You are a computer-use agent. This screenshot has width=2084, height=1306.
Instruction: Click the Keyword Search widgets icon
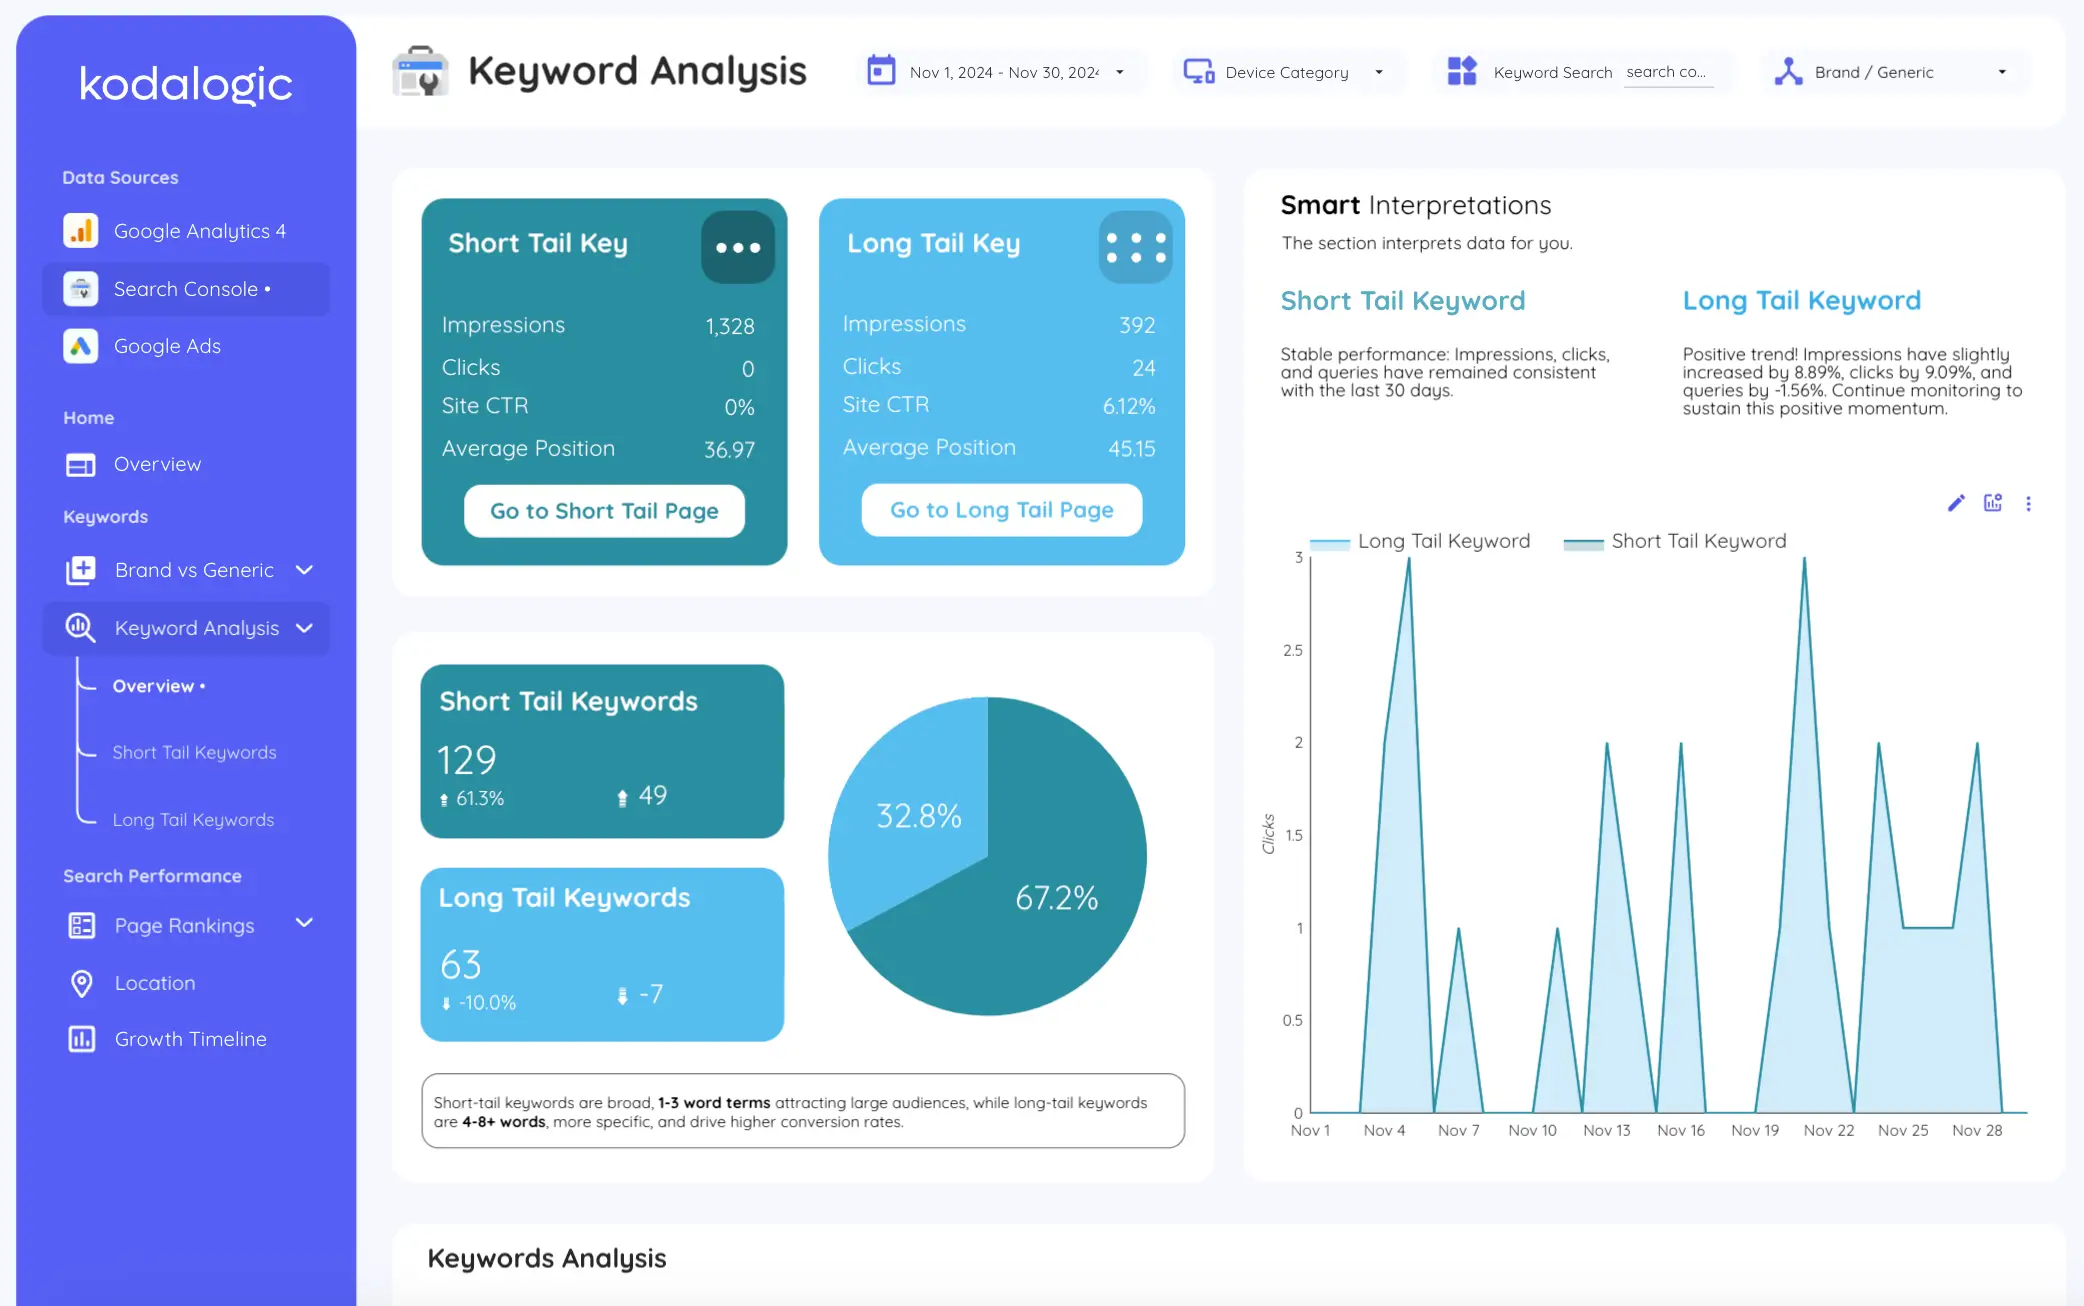(x=1462, y=71)
